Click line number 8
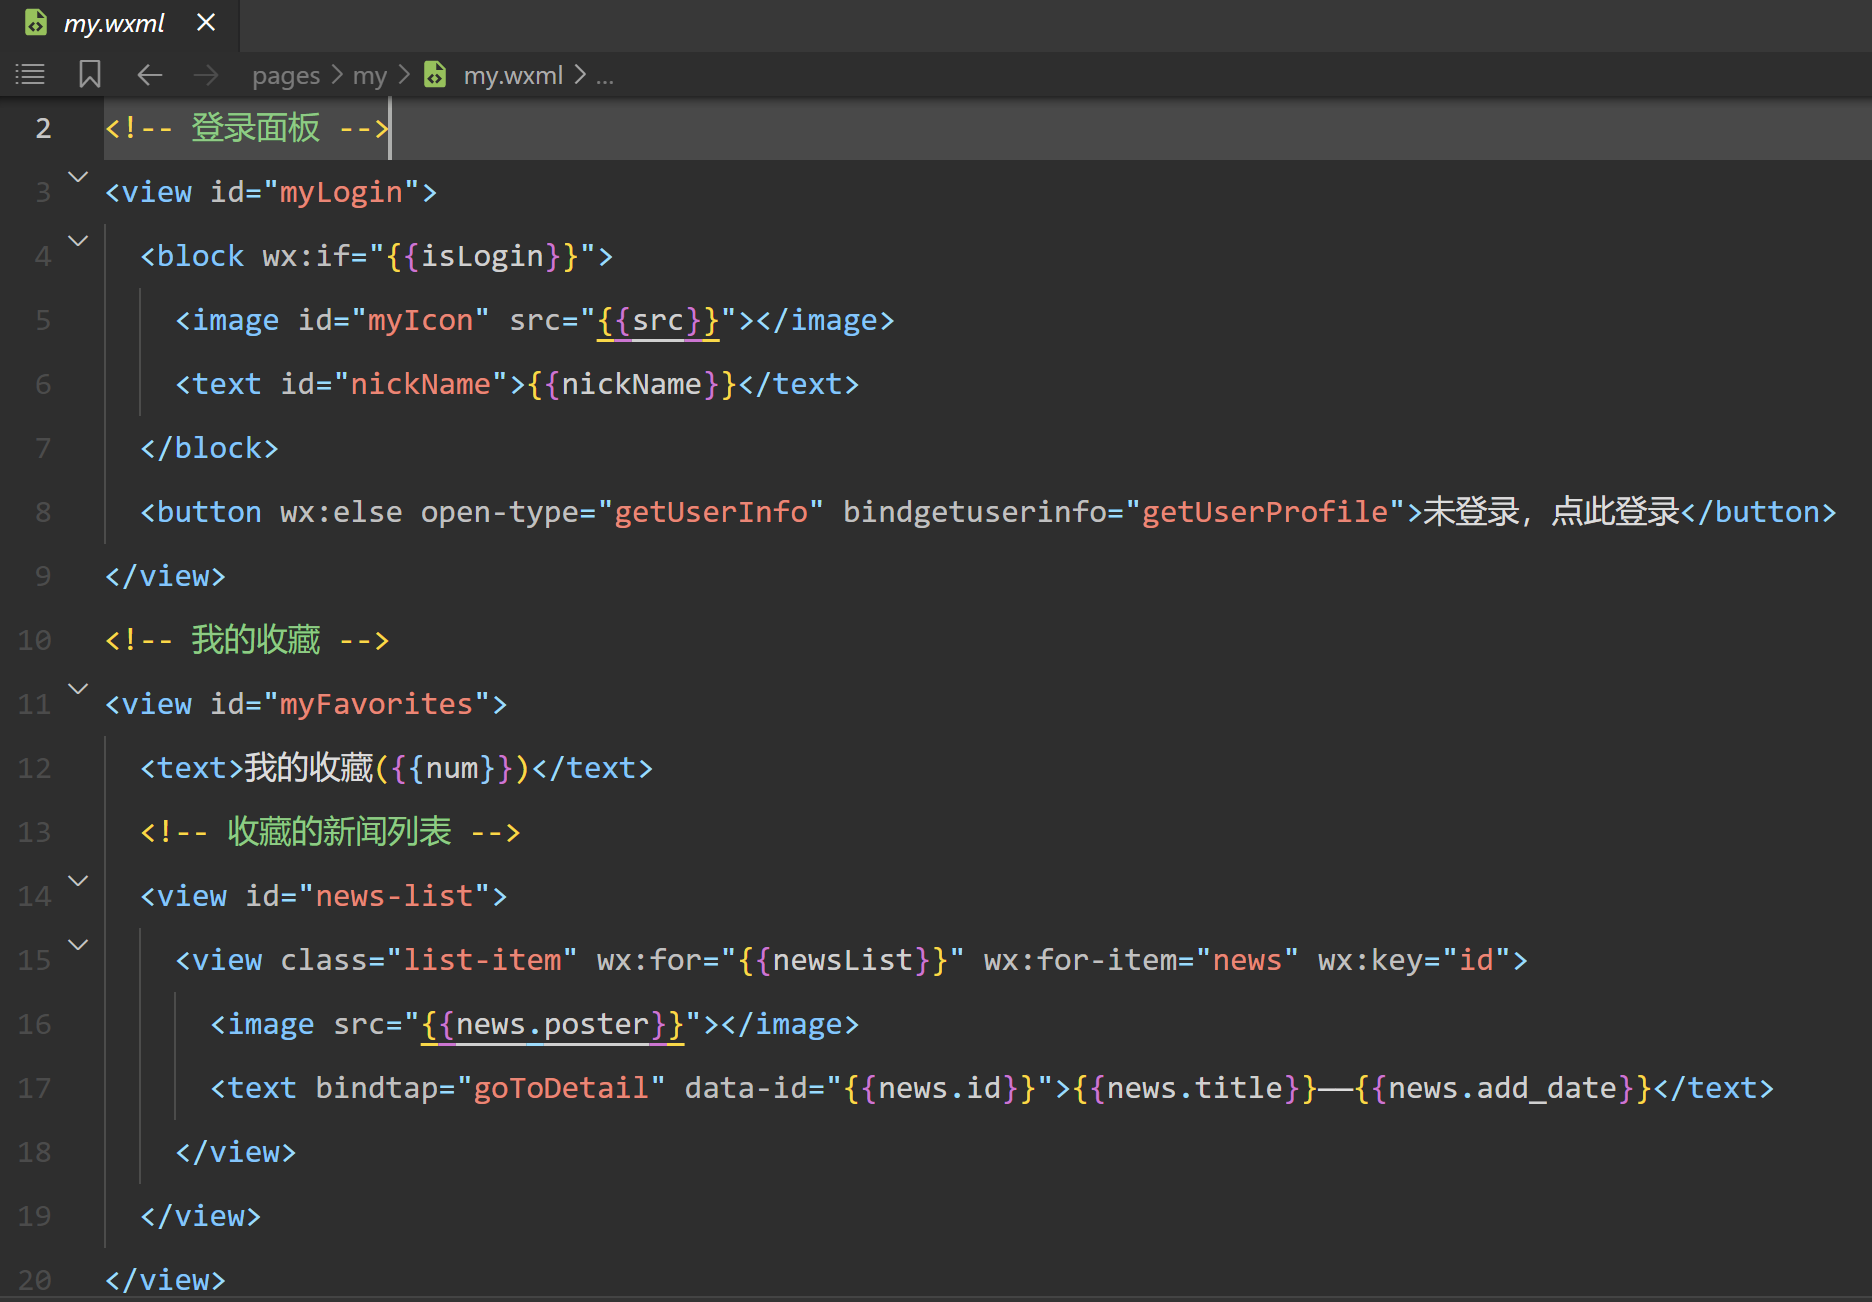This screenshot has height=1302, width=1872. coord(43,512)
